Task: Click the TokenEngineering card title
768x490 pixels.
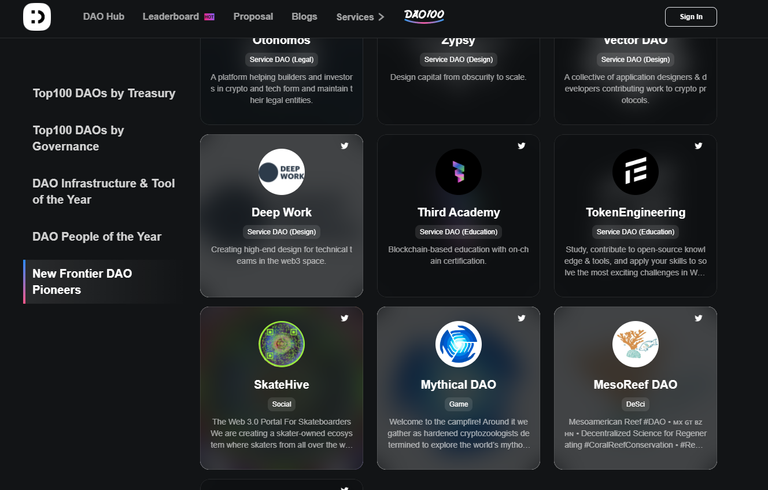Action: [635, 212]
